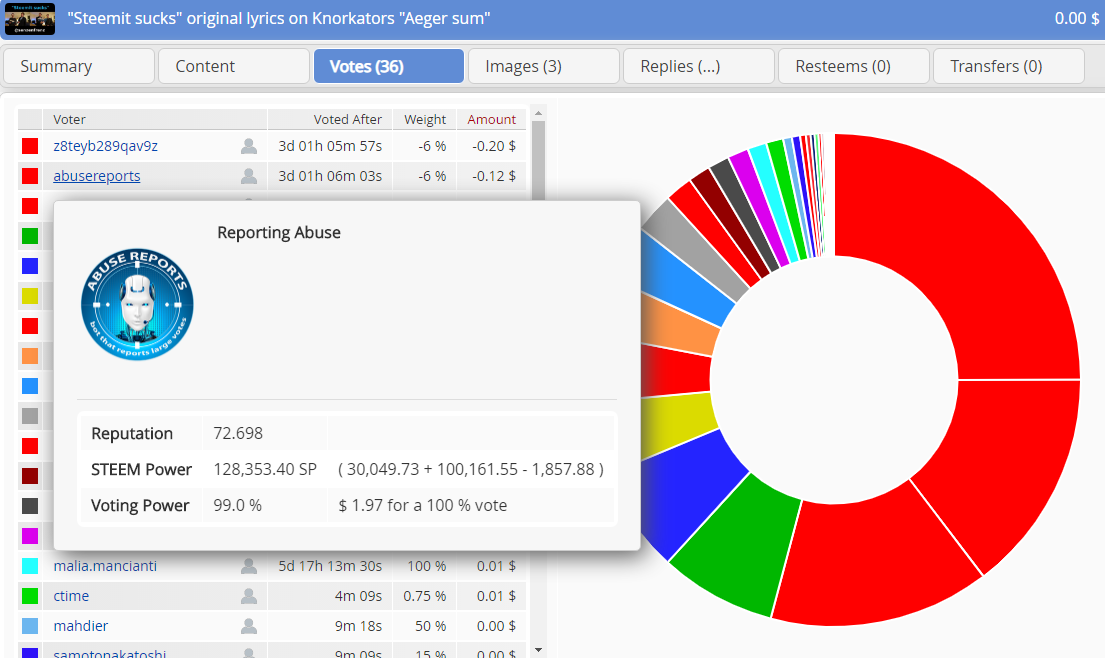Sort by the Weight column header

point(425,119)
